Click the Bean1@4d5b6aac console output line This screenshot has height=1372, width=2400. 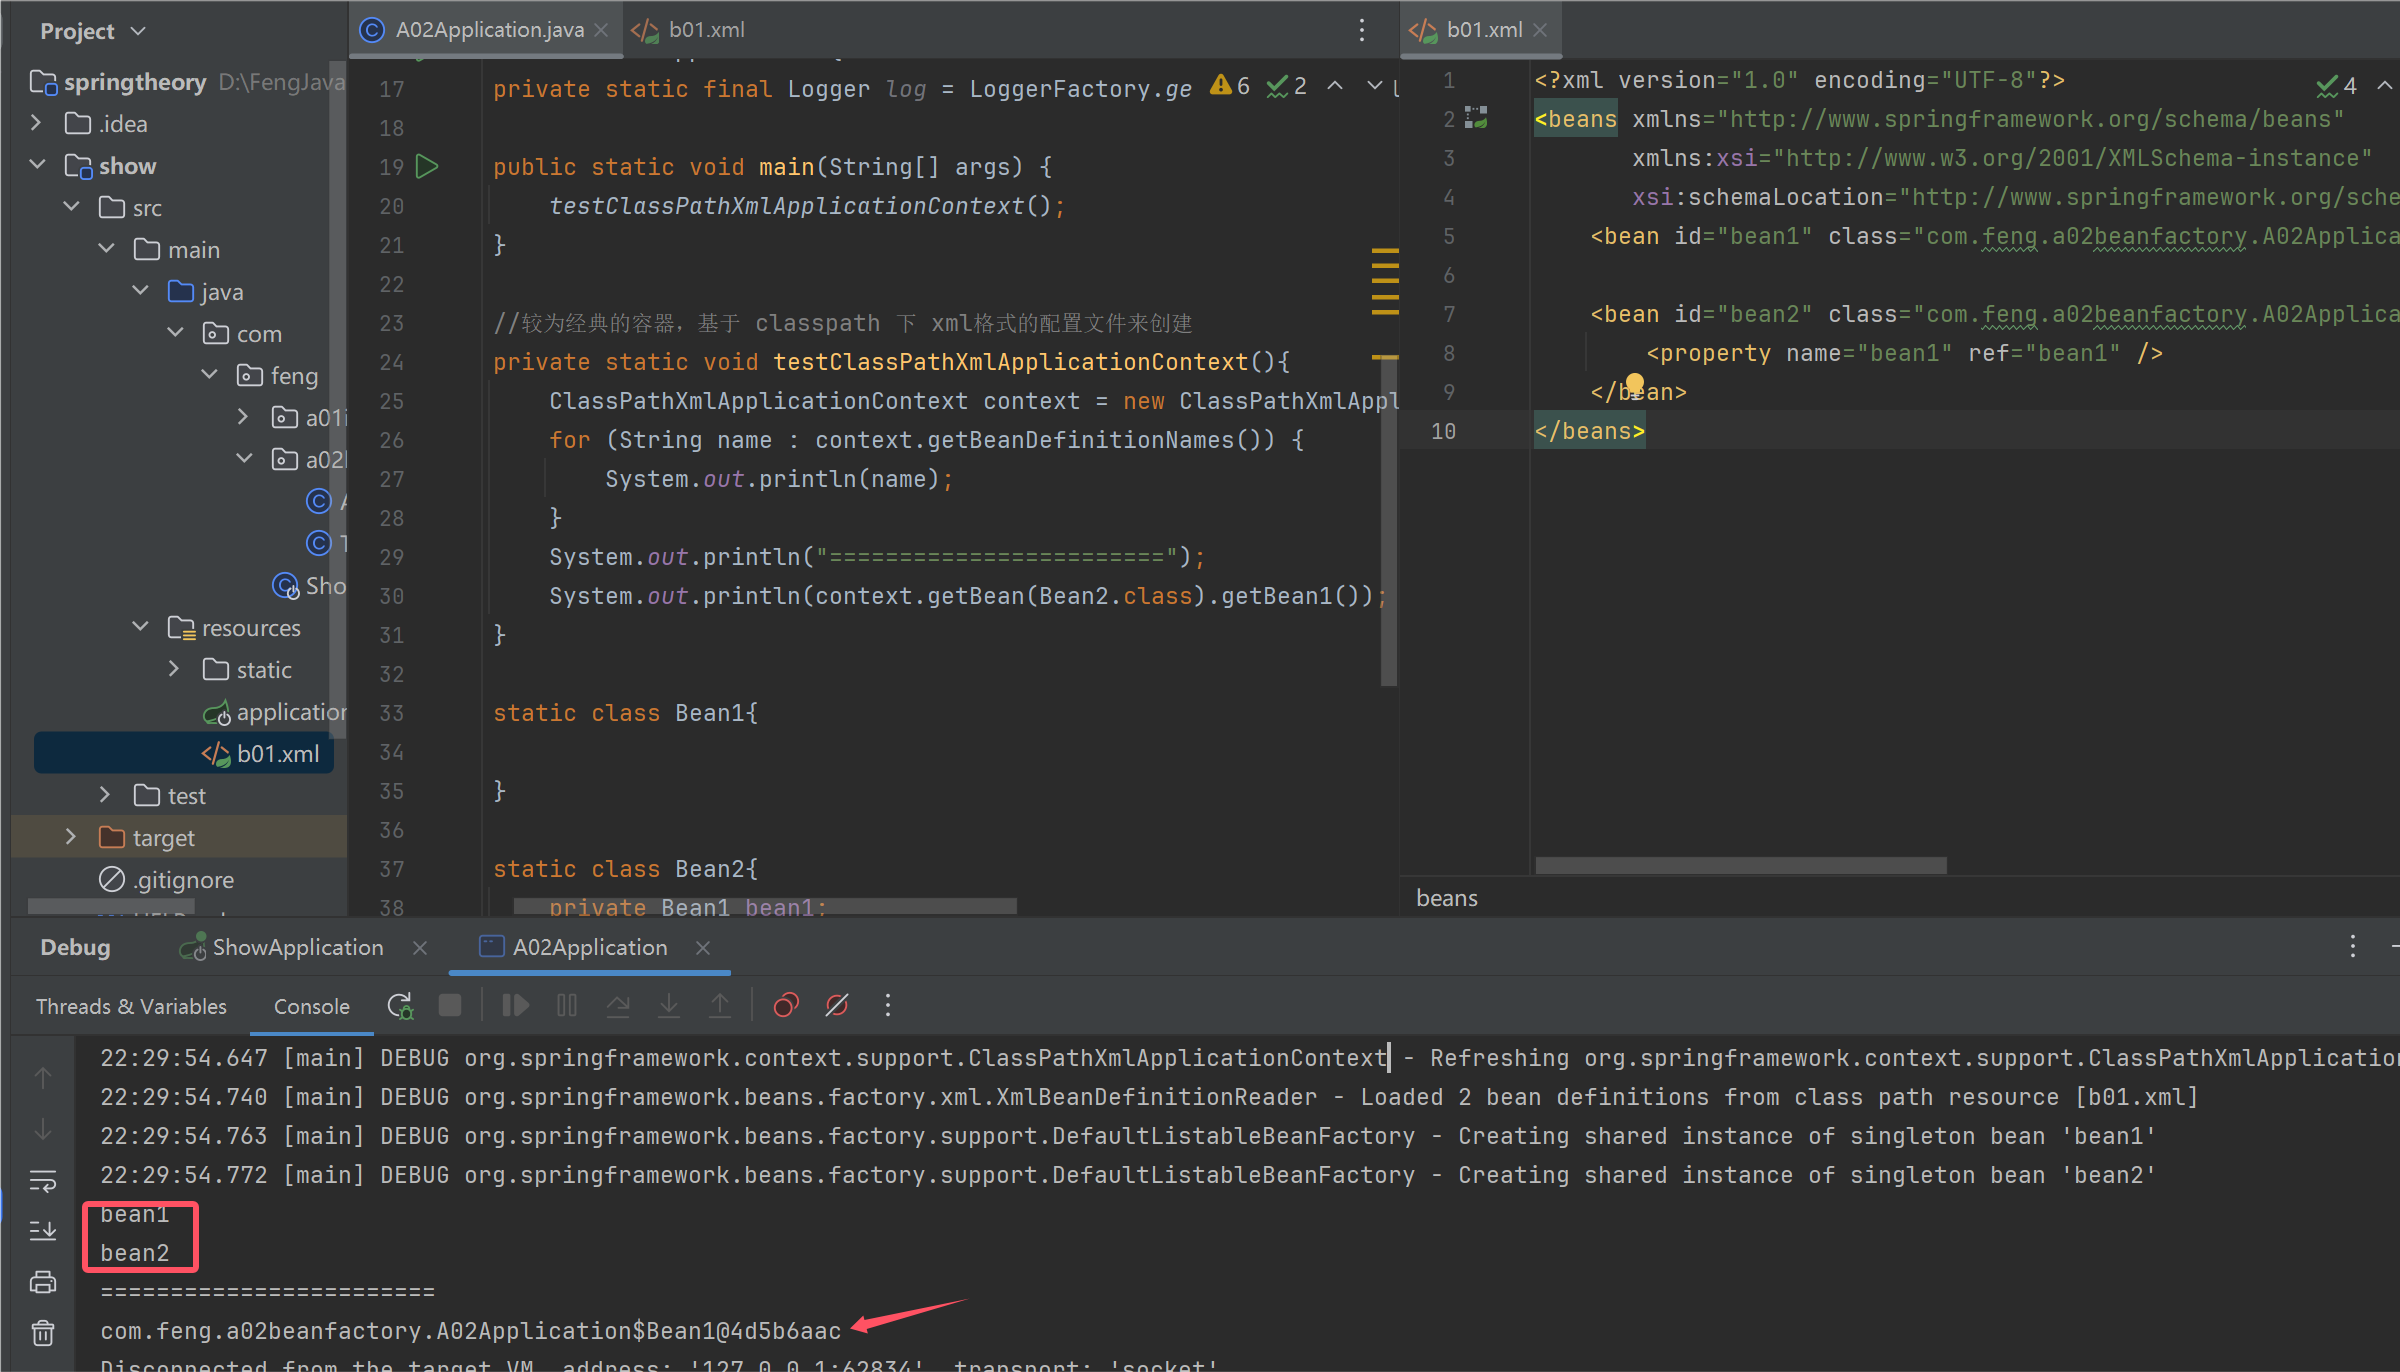(470, 1331)
